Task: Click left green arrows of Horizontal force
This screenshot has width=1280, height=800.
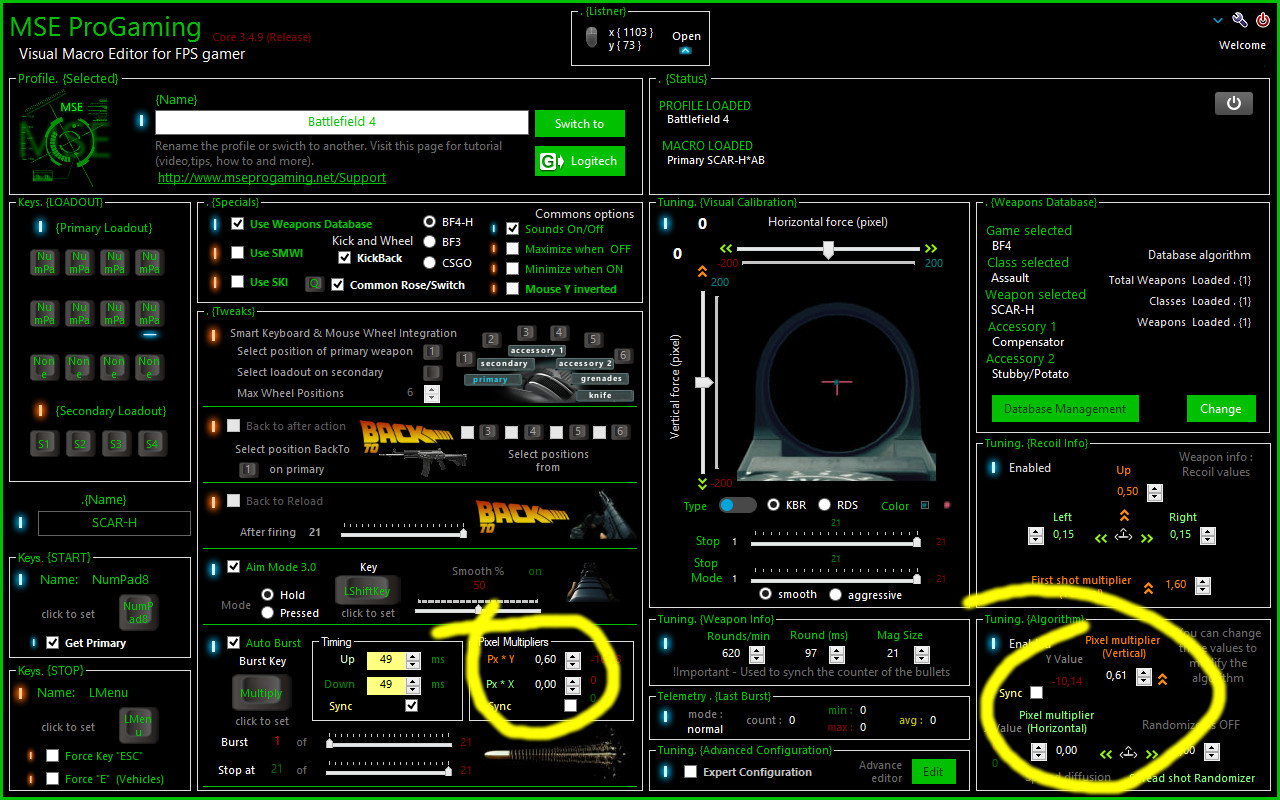Action: [x=726, y=249]
